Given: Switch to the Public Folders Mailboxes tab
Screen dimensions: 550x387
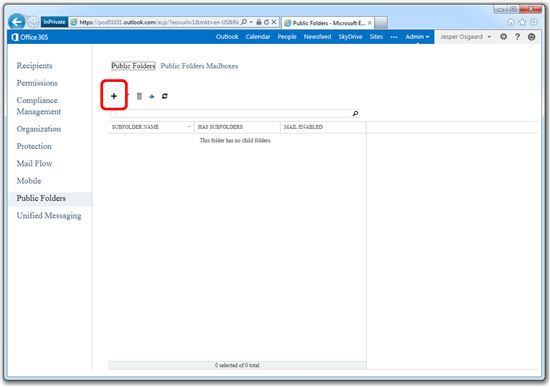Looking at the screenshot, I should point(199,66).
